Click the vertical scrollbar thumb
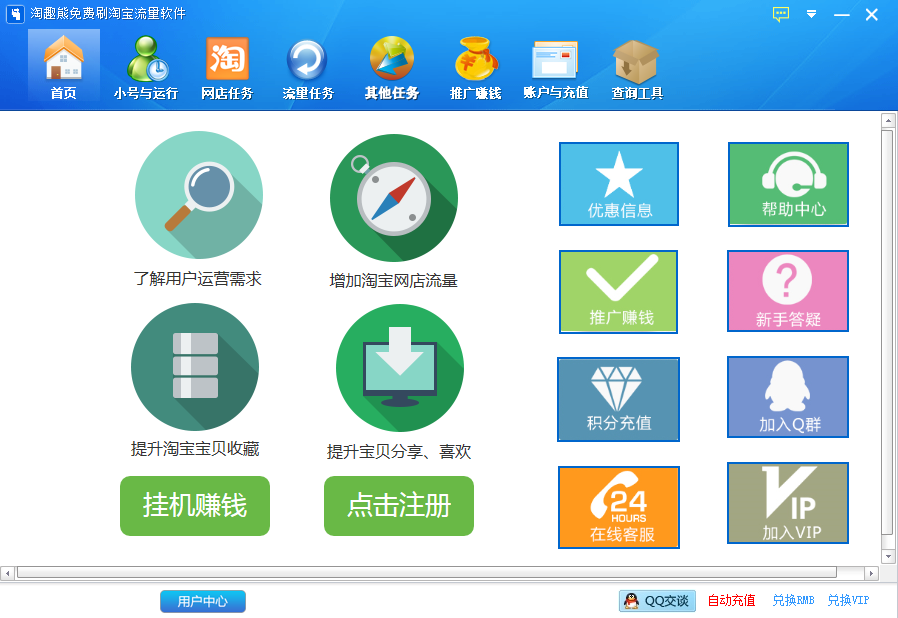This screenshot has width=898, height=618. coord(888,332)
